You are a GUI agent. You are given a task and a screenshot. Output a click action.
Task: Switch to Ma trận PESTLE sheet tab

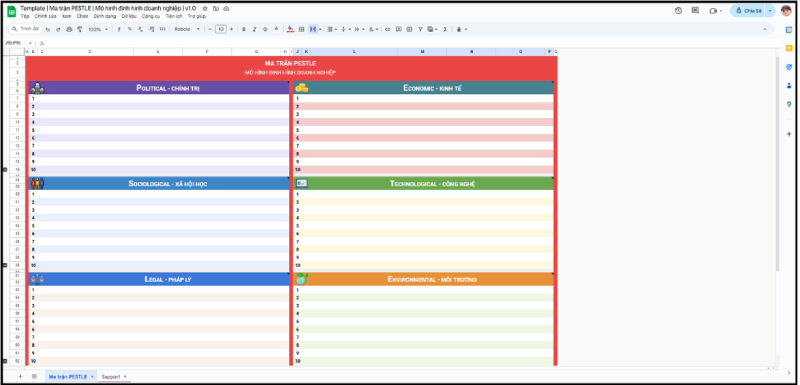[70, 376]
